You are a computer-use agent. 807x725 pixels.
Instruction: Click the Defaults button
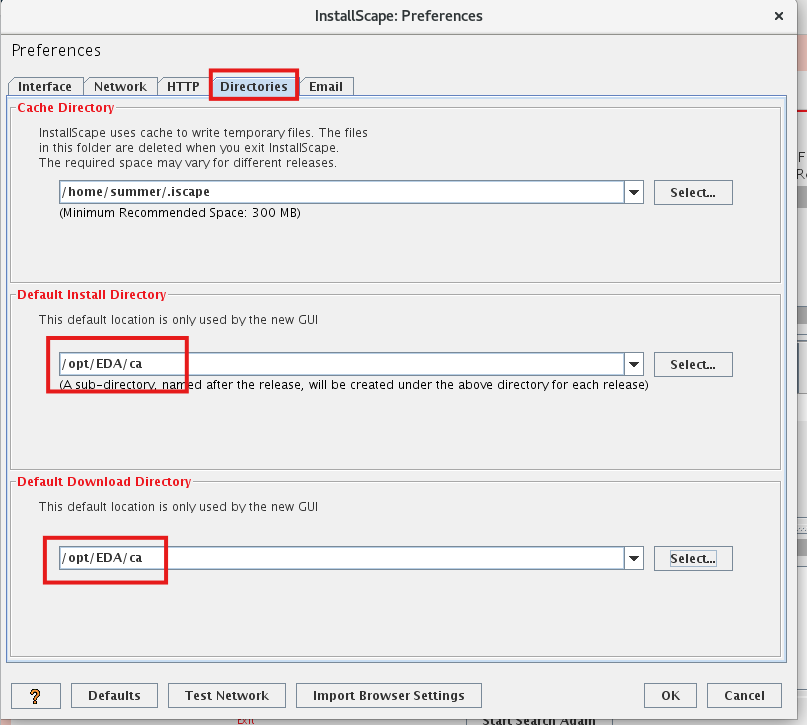click(x=114, y=695)
